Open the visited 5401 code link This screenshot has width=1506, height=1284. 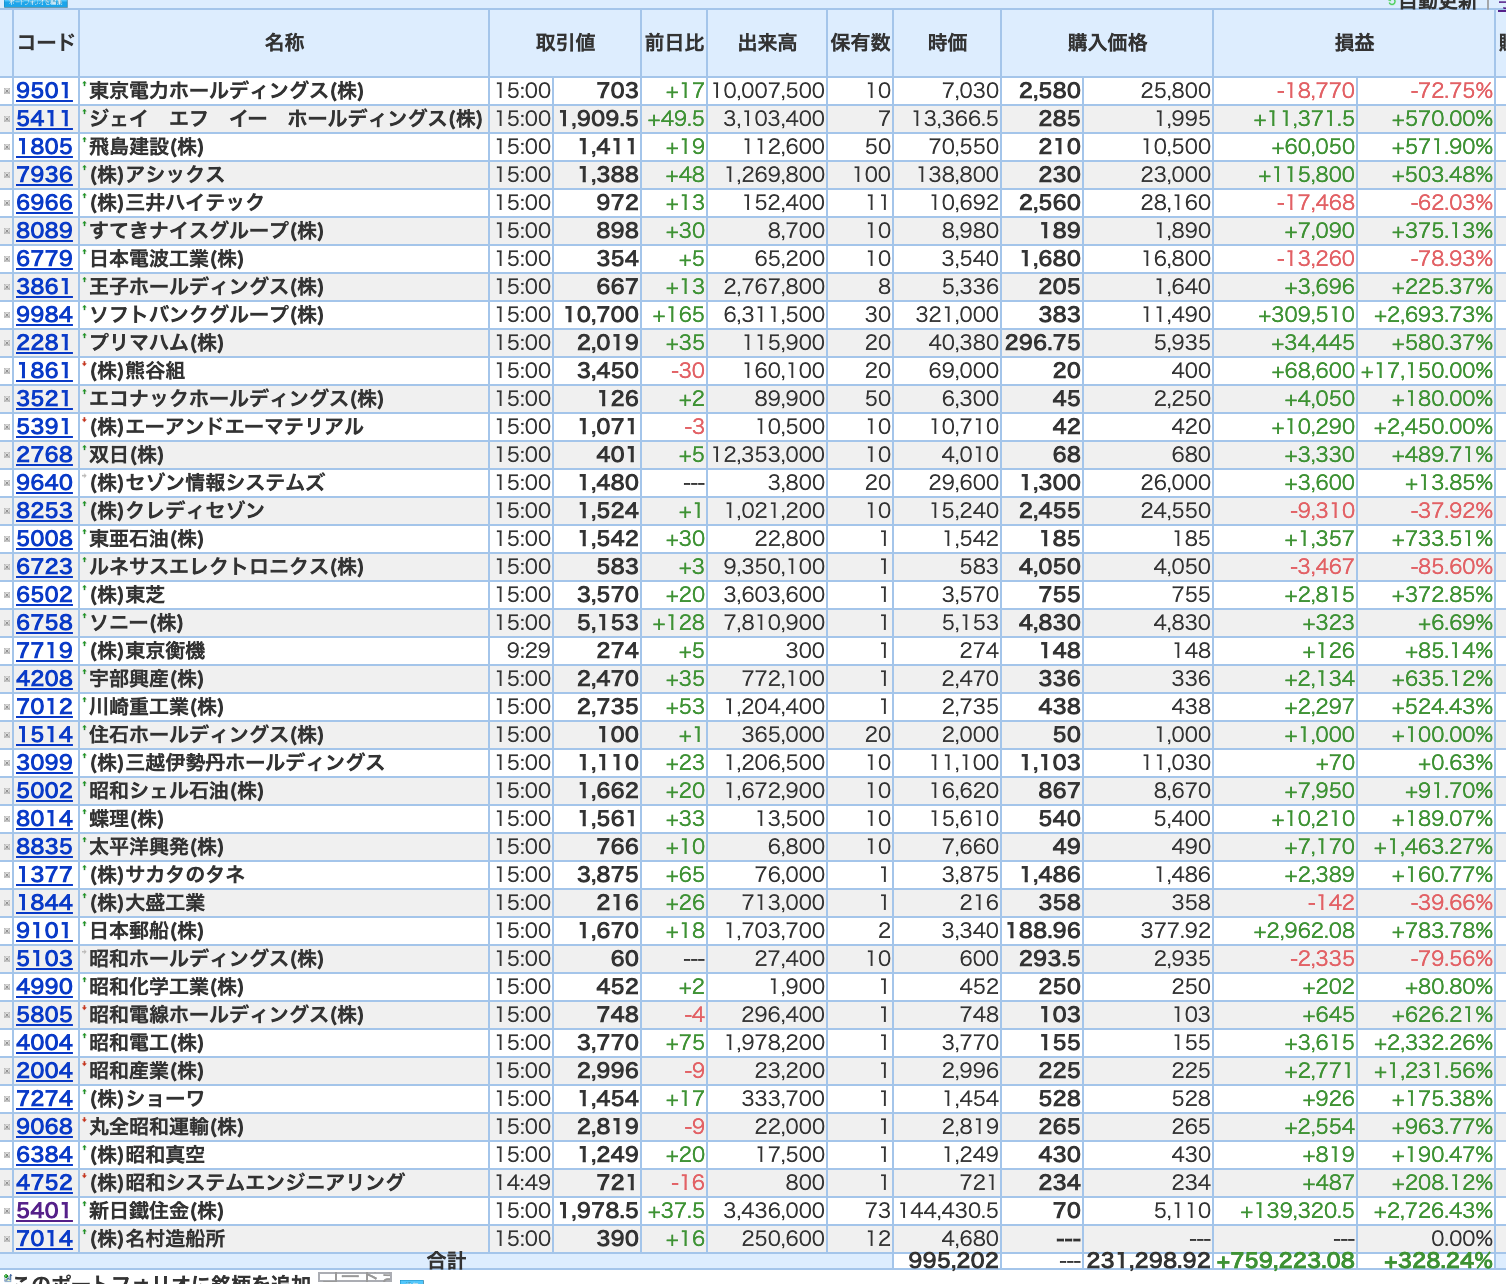pos(44,1211)
